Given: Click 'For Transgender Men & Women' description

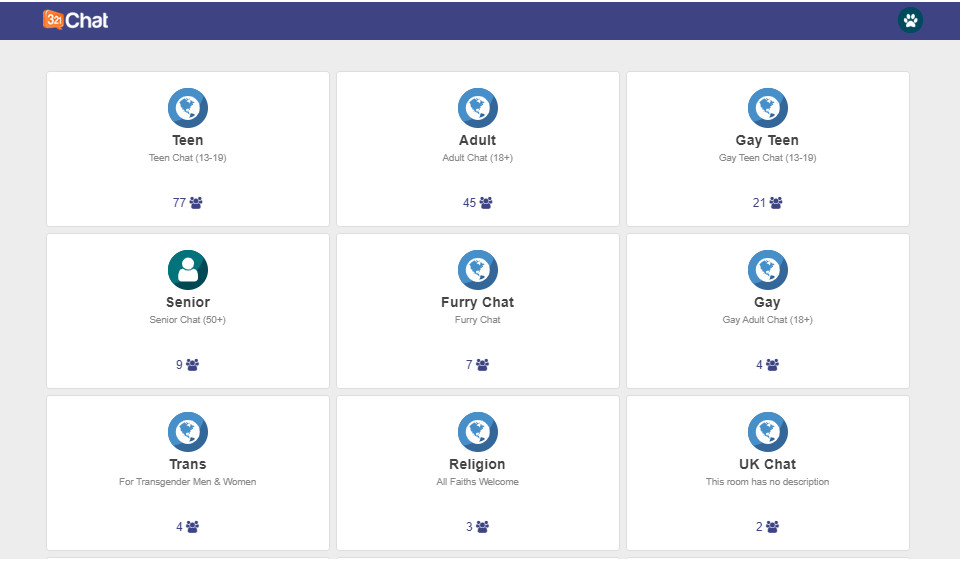Looking at the screenshot, I should tap(188, 482).
